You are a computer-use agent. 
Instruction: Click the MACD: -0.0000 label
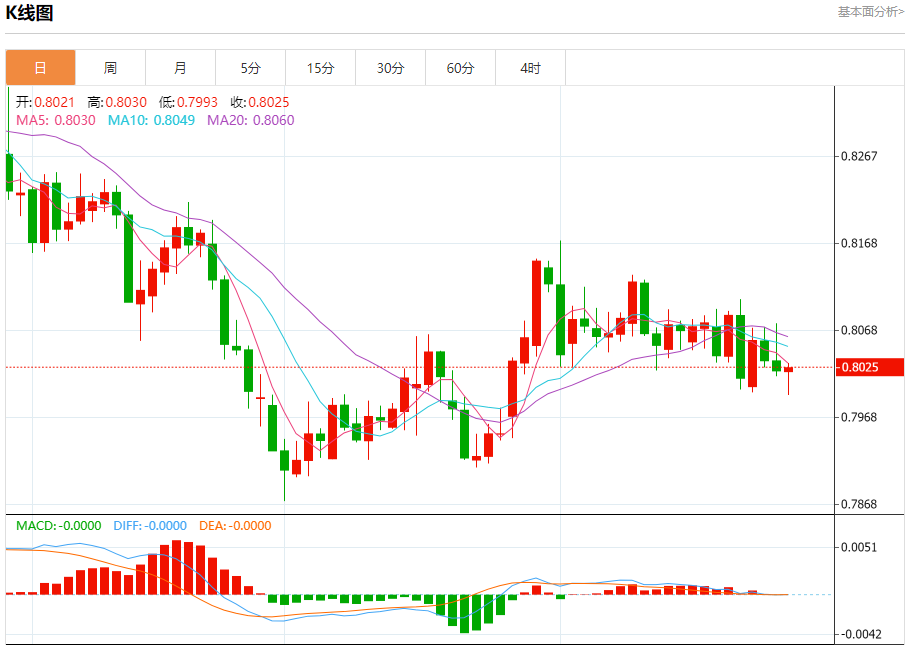(59, 526)
